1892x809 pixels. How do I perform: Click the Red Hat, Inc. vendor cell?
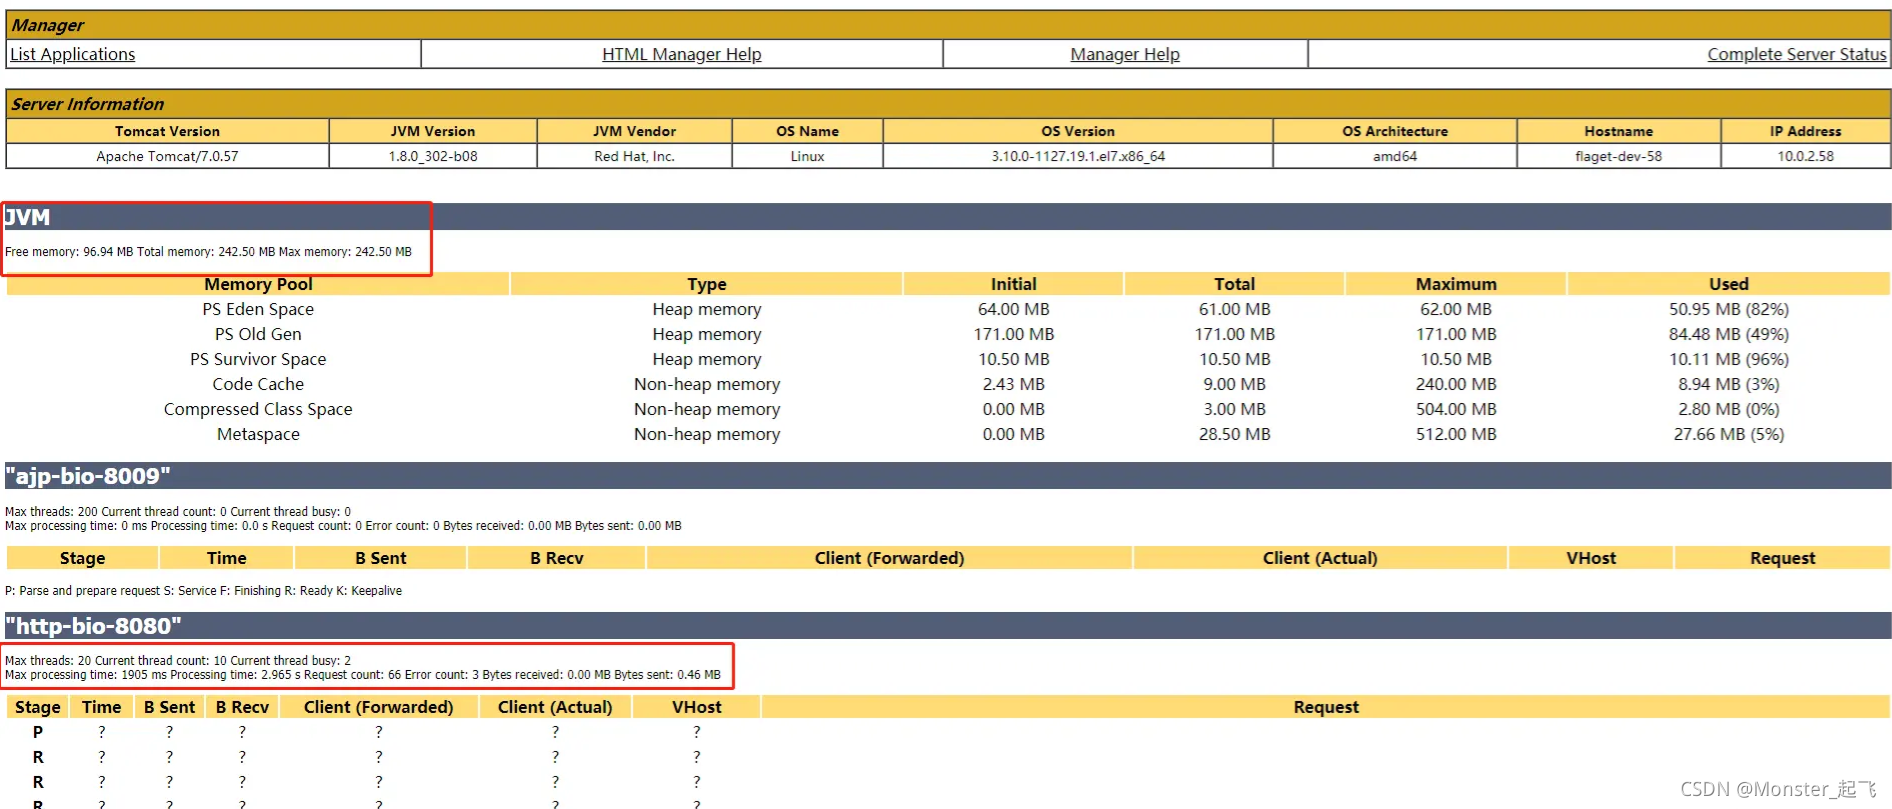click(634, 156)
